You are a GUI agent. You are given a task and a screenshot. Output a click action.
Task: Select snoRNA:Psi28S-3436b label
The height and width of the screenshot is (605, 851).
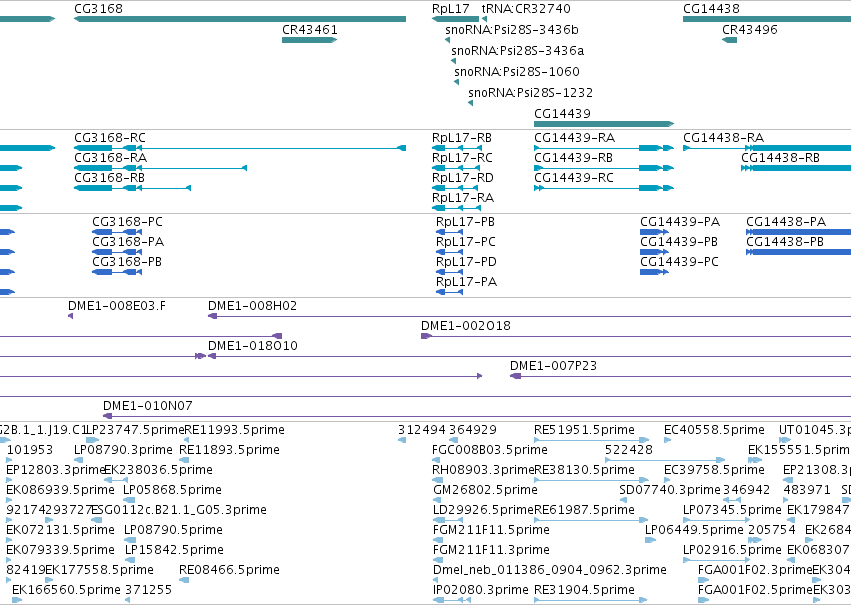point(512,30)
